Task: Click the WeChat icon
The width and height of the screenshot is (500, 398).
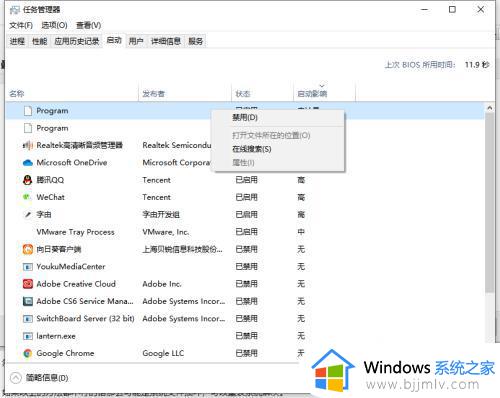Action: pos(27,197)
